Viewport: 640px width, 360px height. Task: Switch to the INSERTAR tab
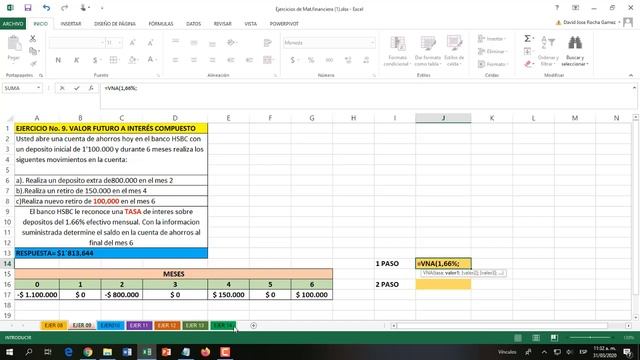(71, 24)
